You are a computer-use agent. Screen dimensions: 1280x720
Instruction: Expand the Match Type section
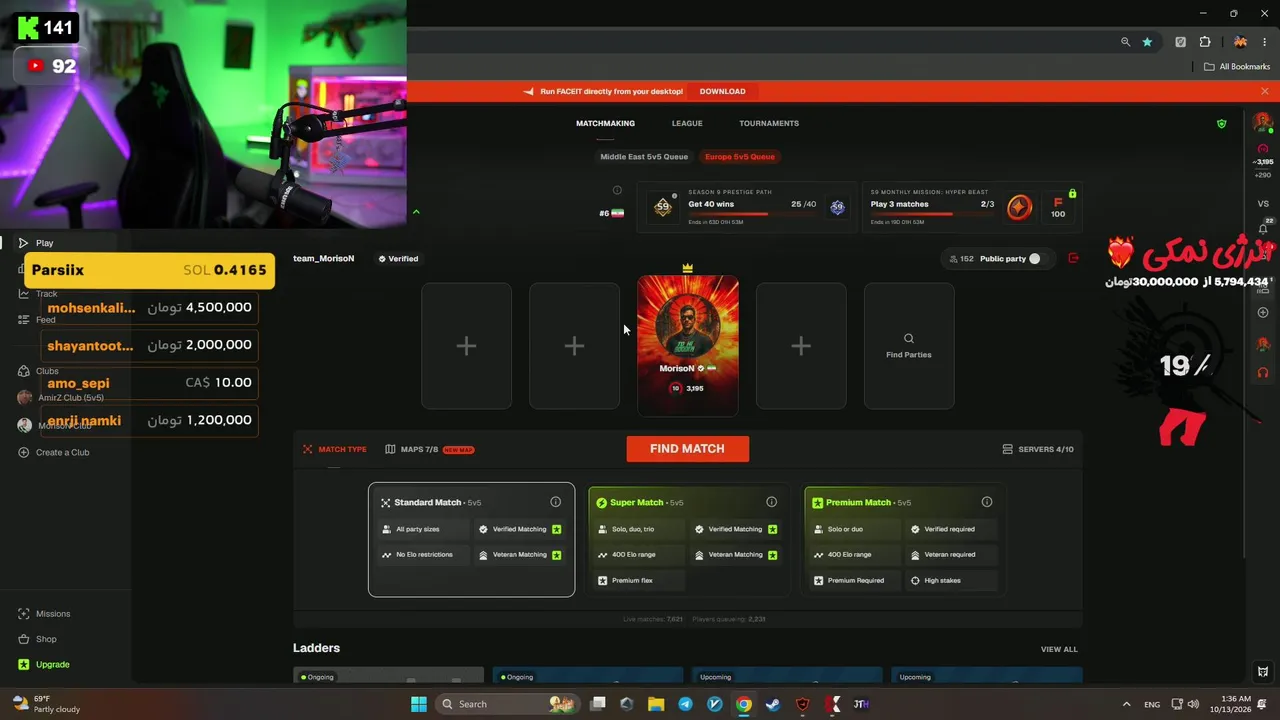[335, 449]
